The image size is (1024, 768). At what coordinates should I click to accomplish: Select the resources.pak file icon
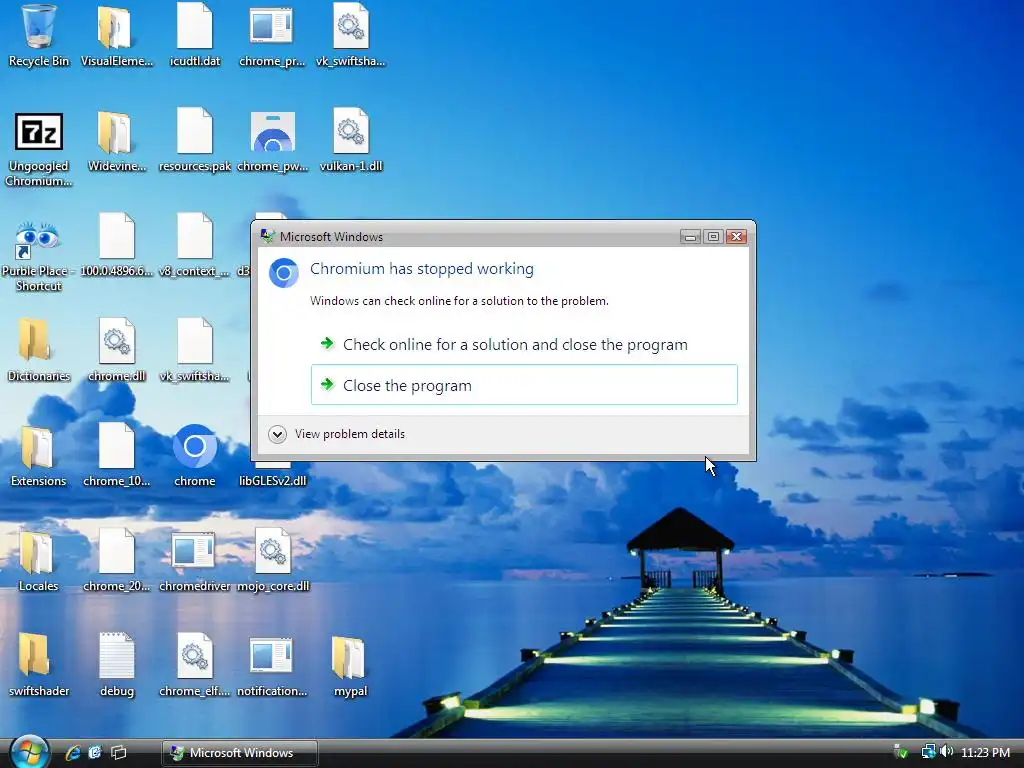(x=195, y=141)
